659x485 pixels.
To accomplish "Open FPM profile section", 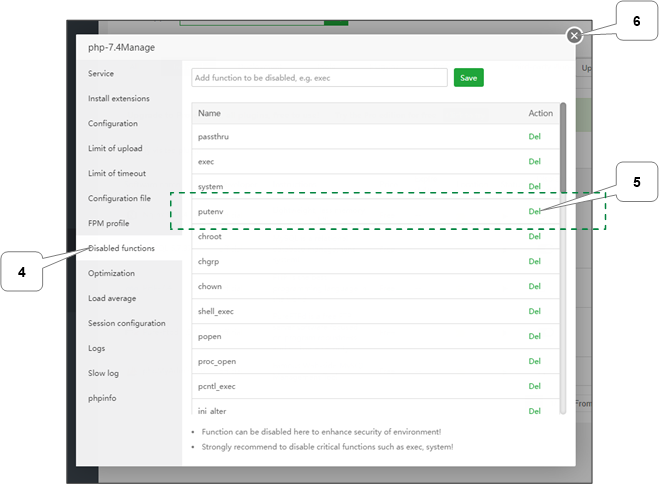I will (108, 223).
